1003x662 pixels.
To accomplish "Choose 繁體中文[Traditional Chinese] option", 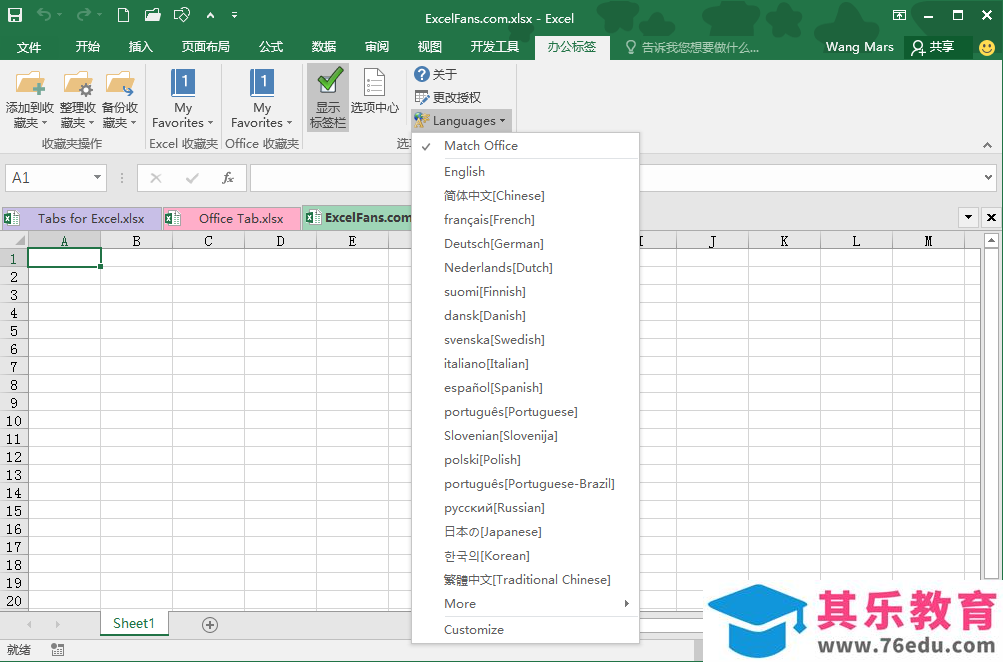I will point(525,579).
